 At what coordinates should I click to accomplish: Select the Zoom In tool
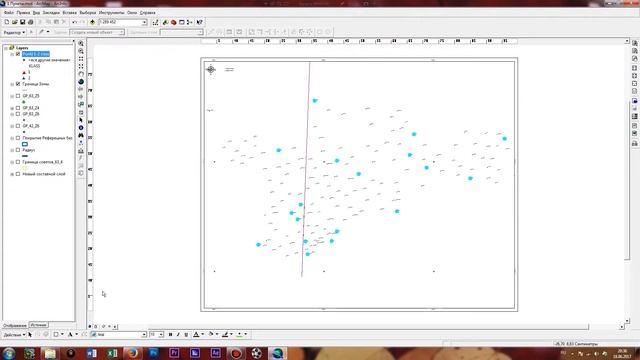click(x=81, y=43)
